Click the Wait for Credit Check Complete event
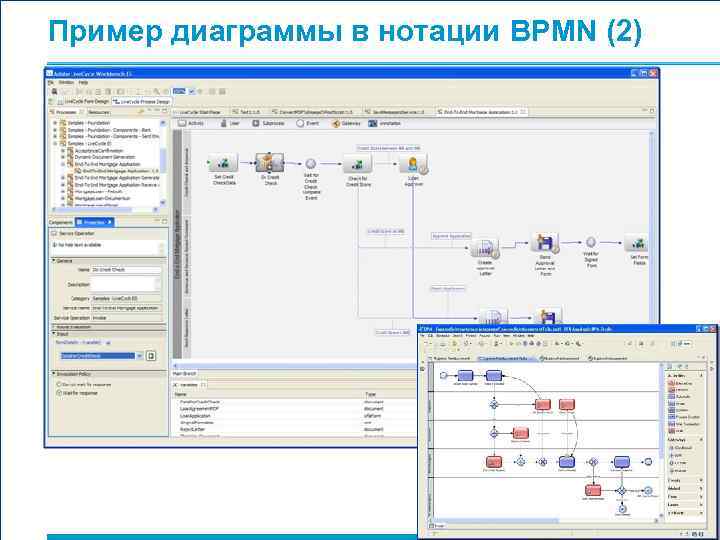This screenshot has height=540, width=720. tap(311, 163)
